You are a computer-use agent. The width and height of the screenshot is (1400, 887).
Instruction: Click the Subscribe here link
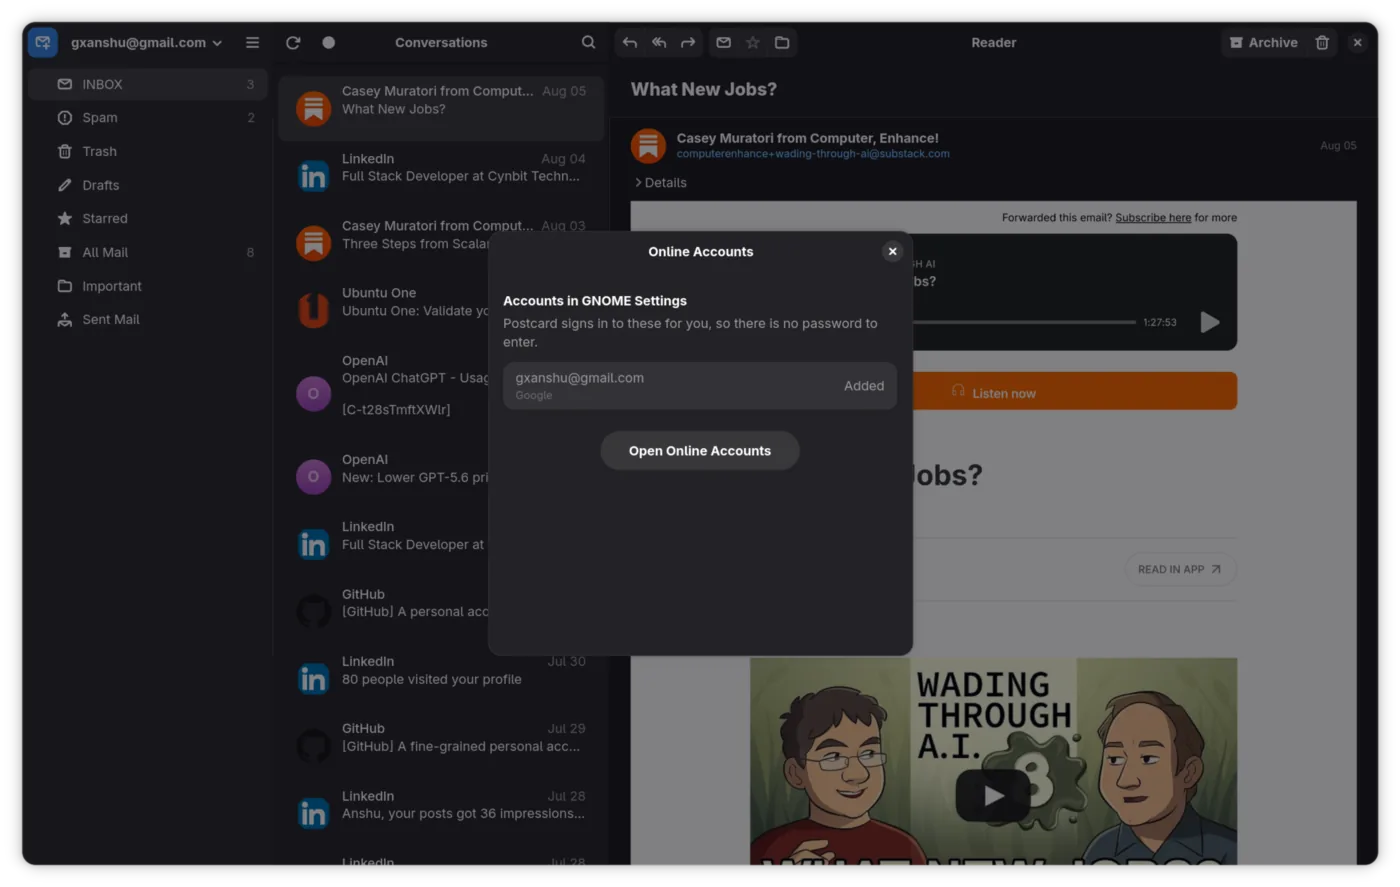pos(1153,217)
